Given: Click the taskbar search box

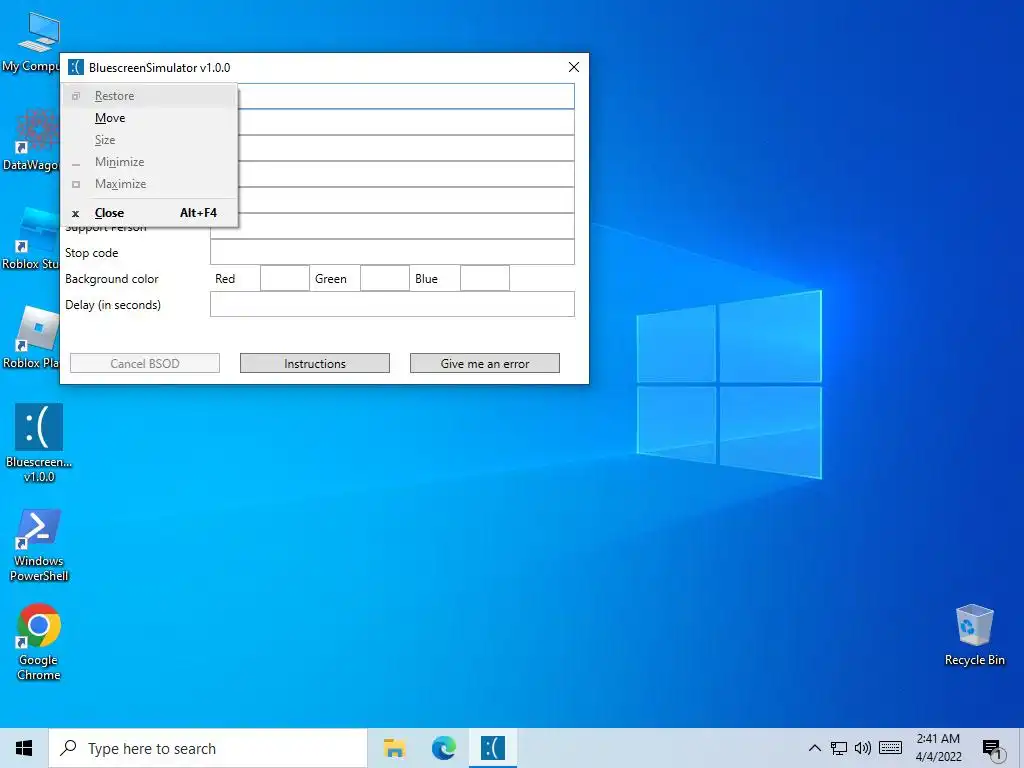Looking at the screenshot, I should coord(208,748).
